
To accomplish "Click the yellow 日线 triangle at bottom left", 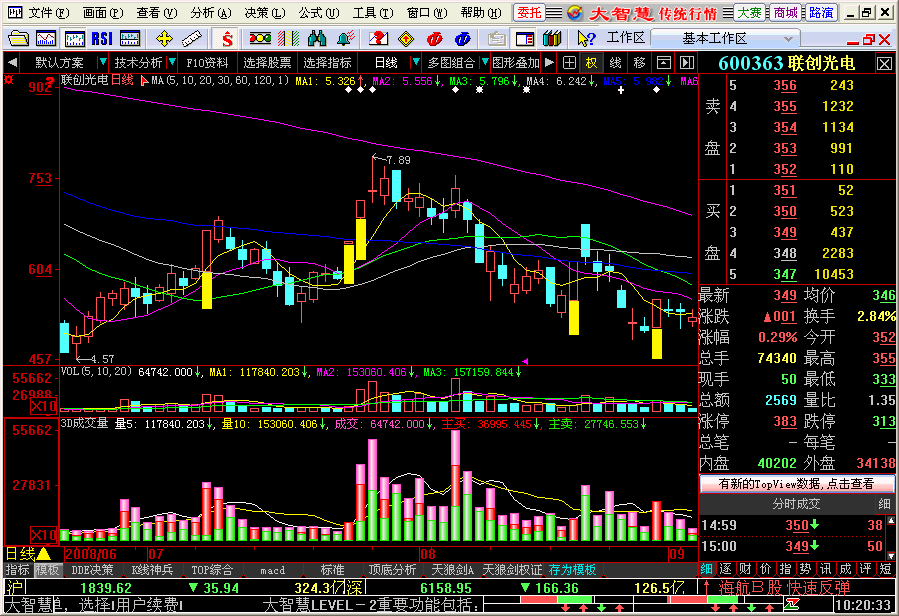I will 44,554.
